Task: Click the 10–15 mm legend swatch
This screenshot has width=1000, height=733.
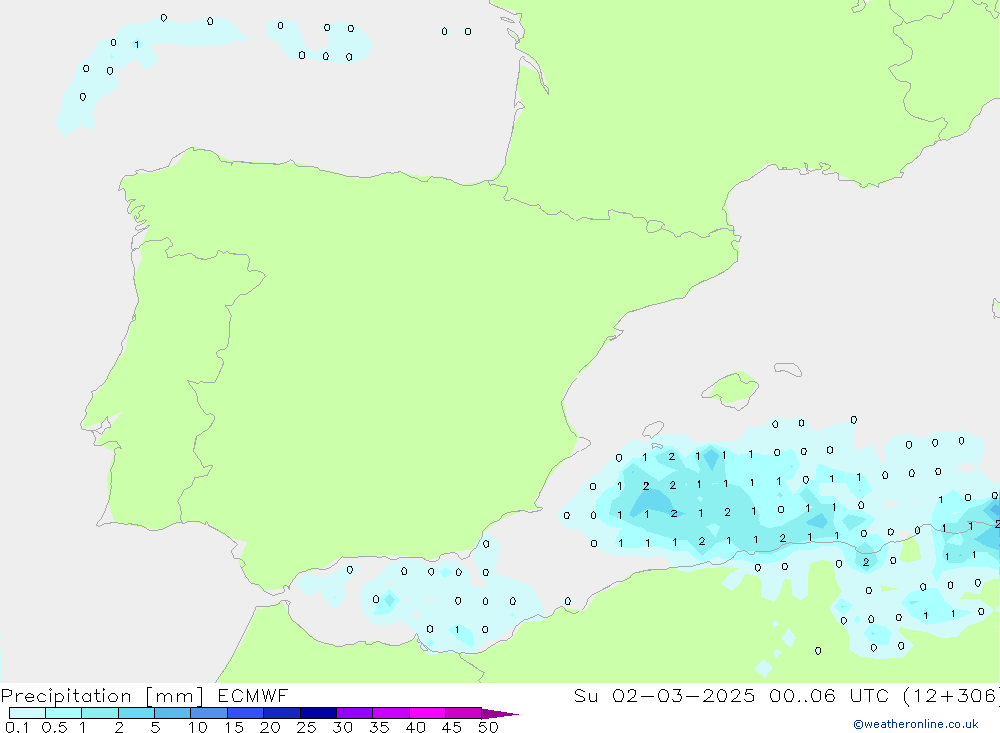Action: pos(209,713)
